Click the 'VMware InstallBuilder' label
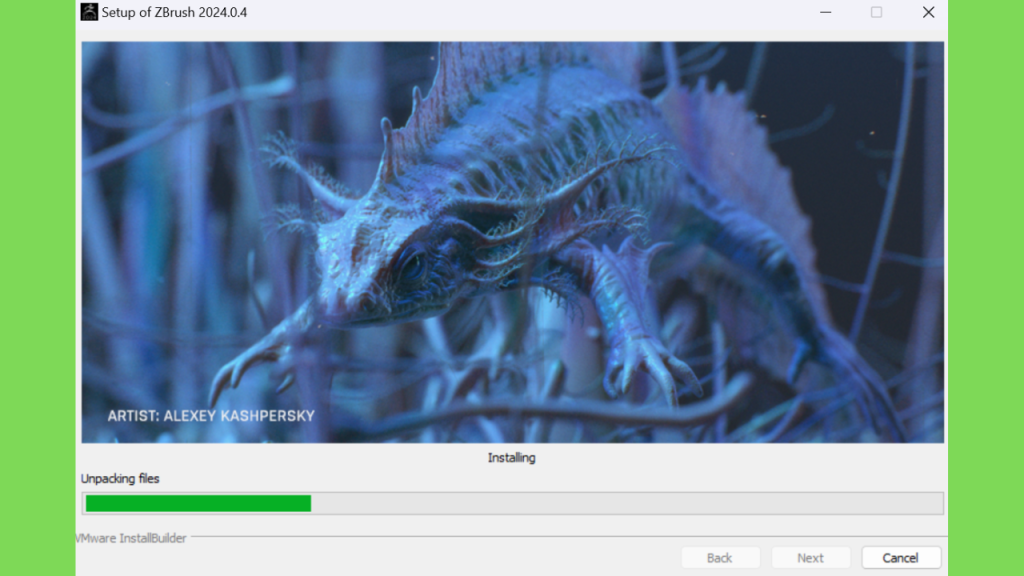 (x=131, y=538)
